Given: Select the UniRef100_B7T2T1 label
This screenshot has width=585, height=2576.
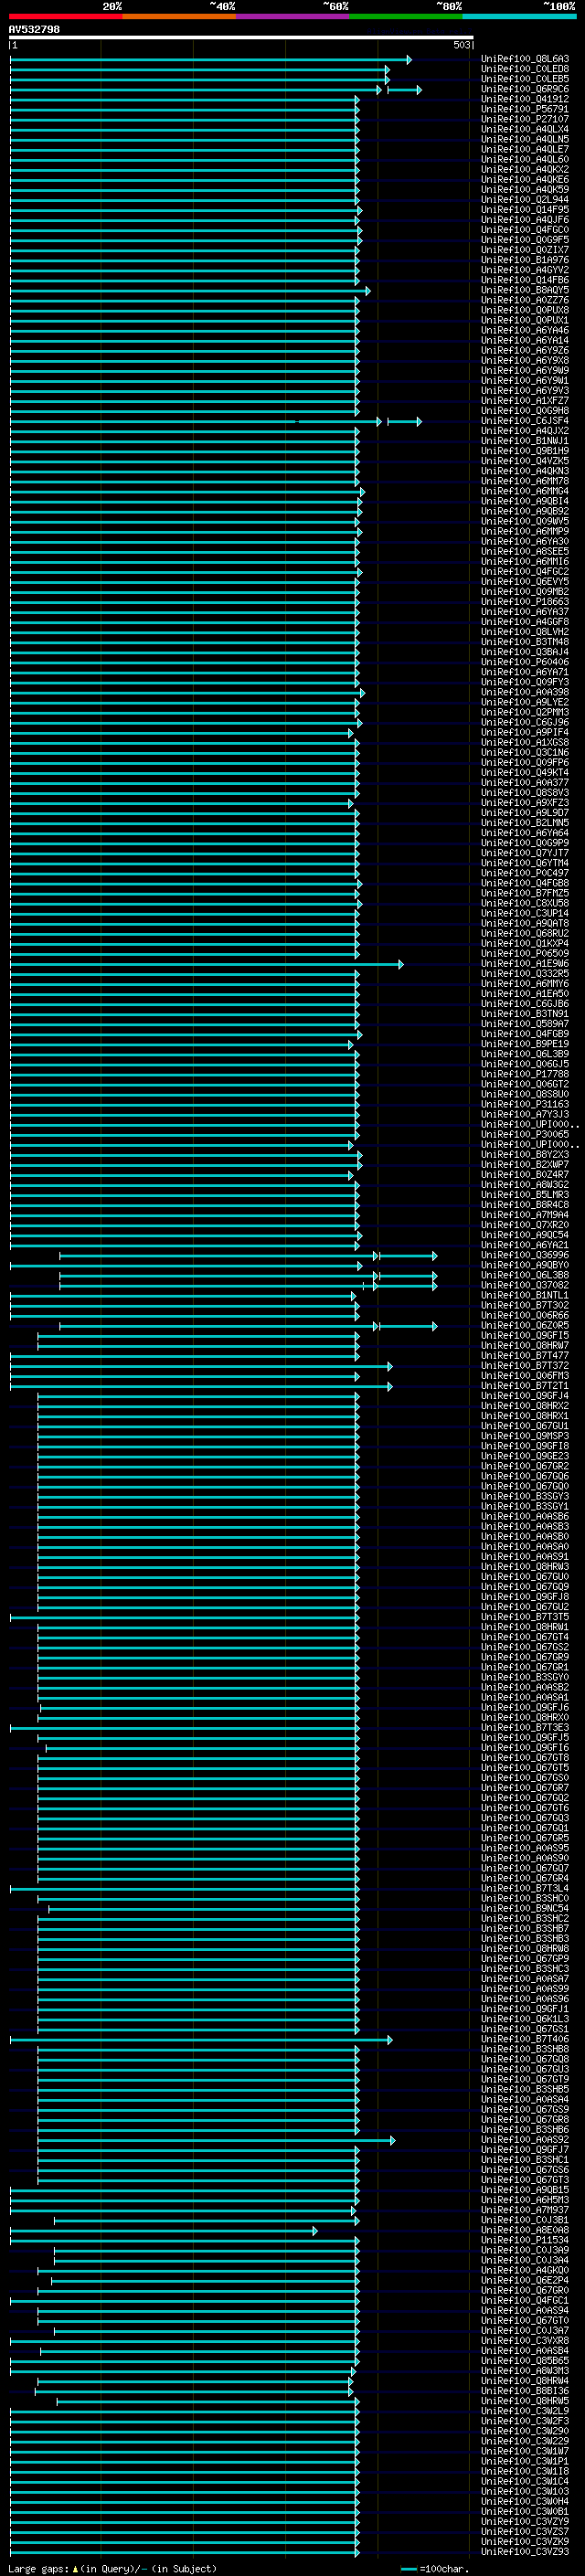Looking at the screenshot, I should point(525,1386).
